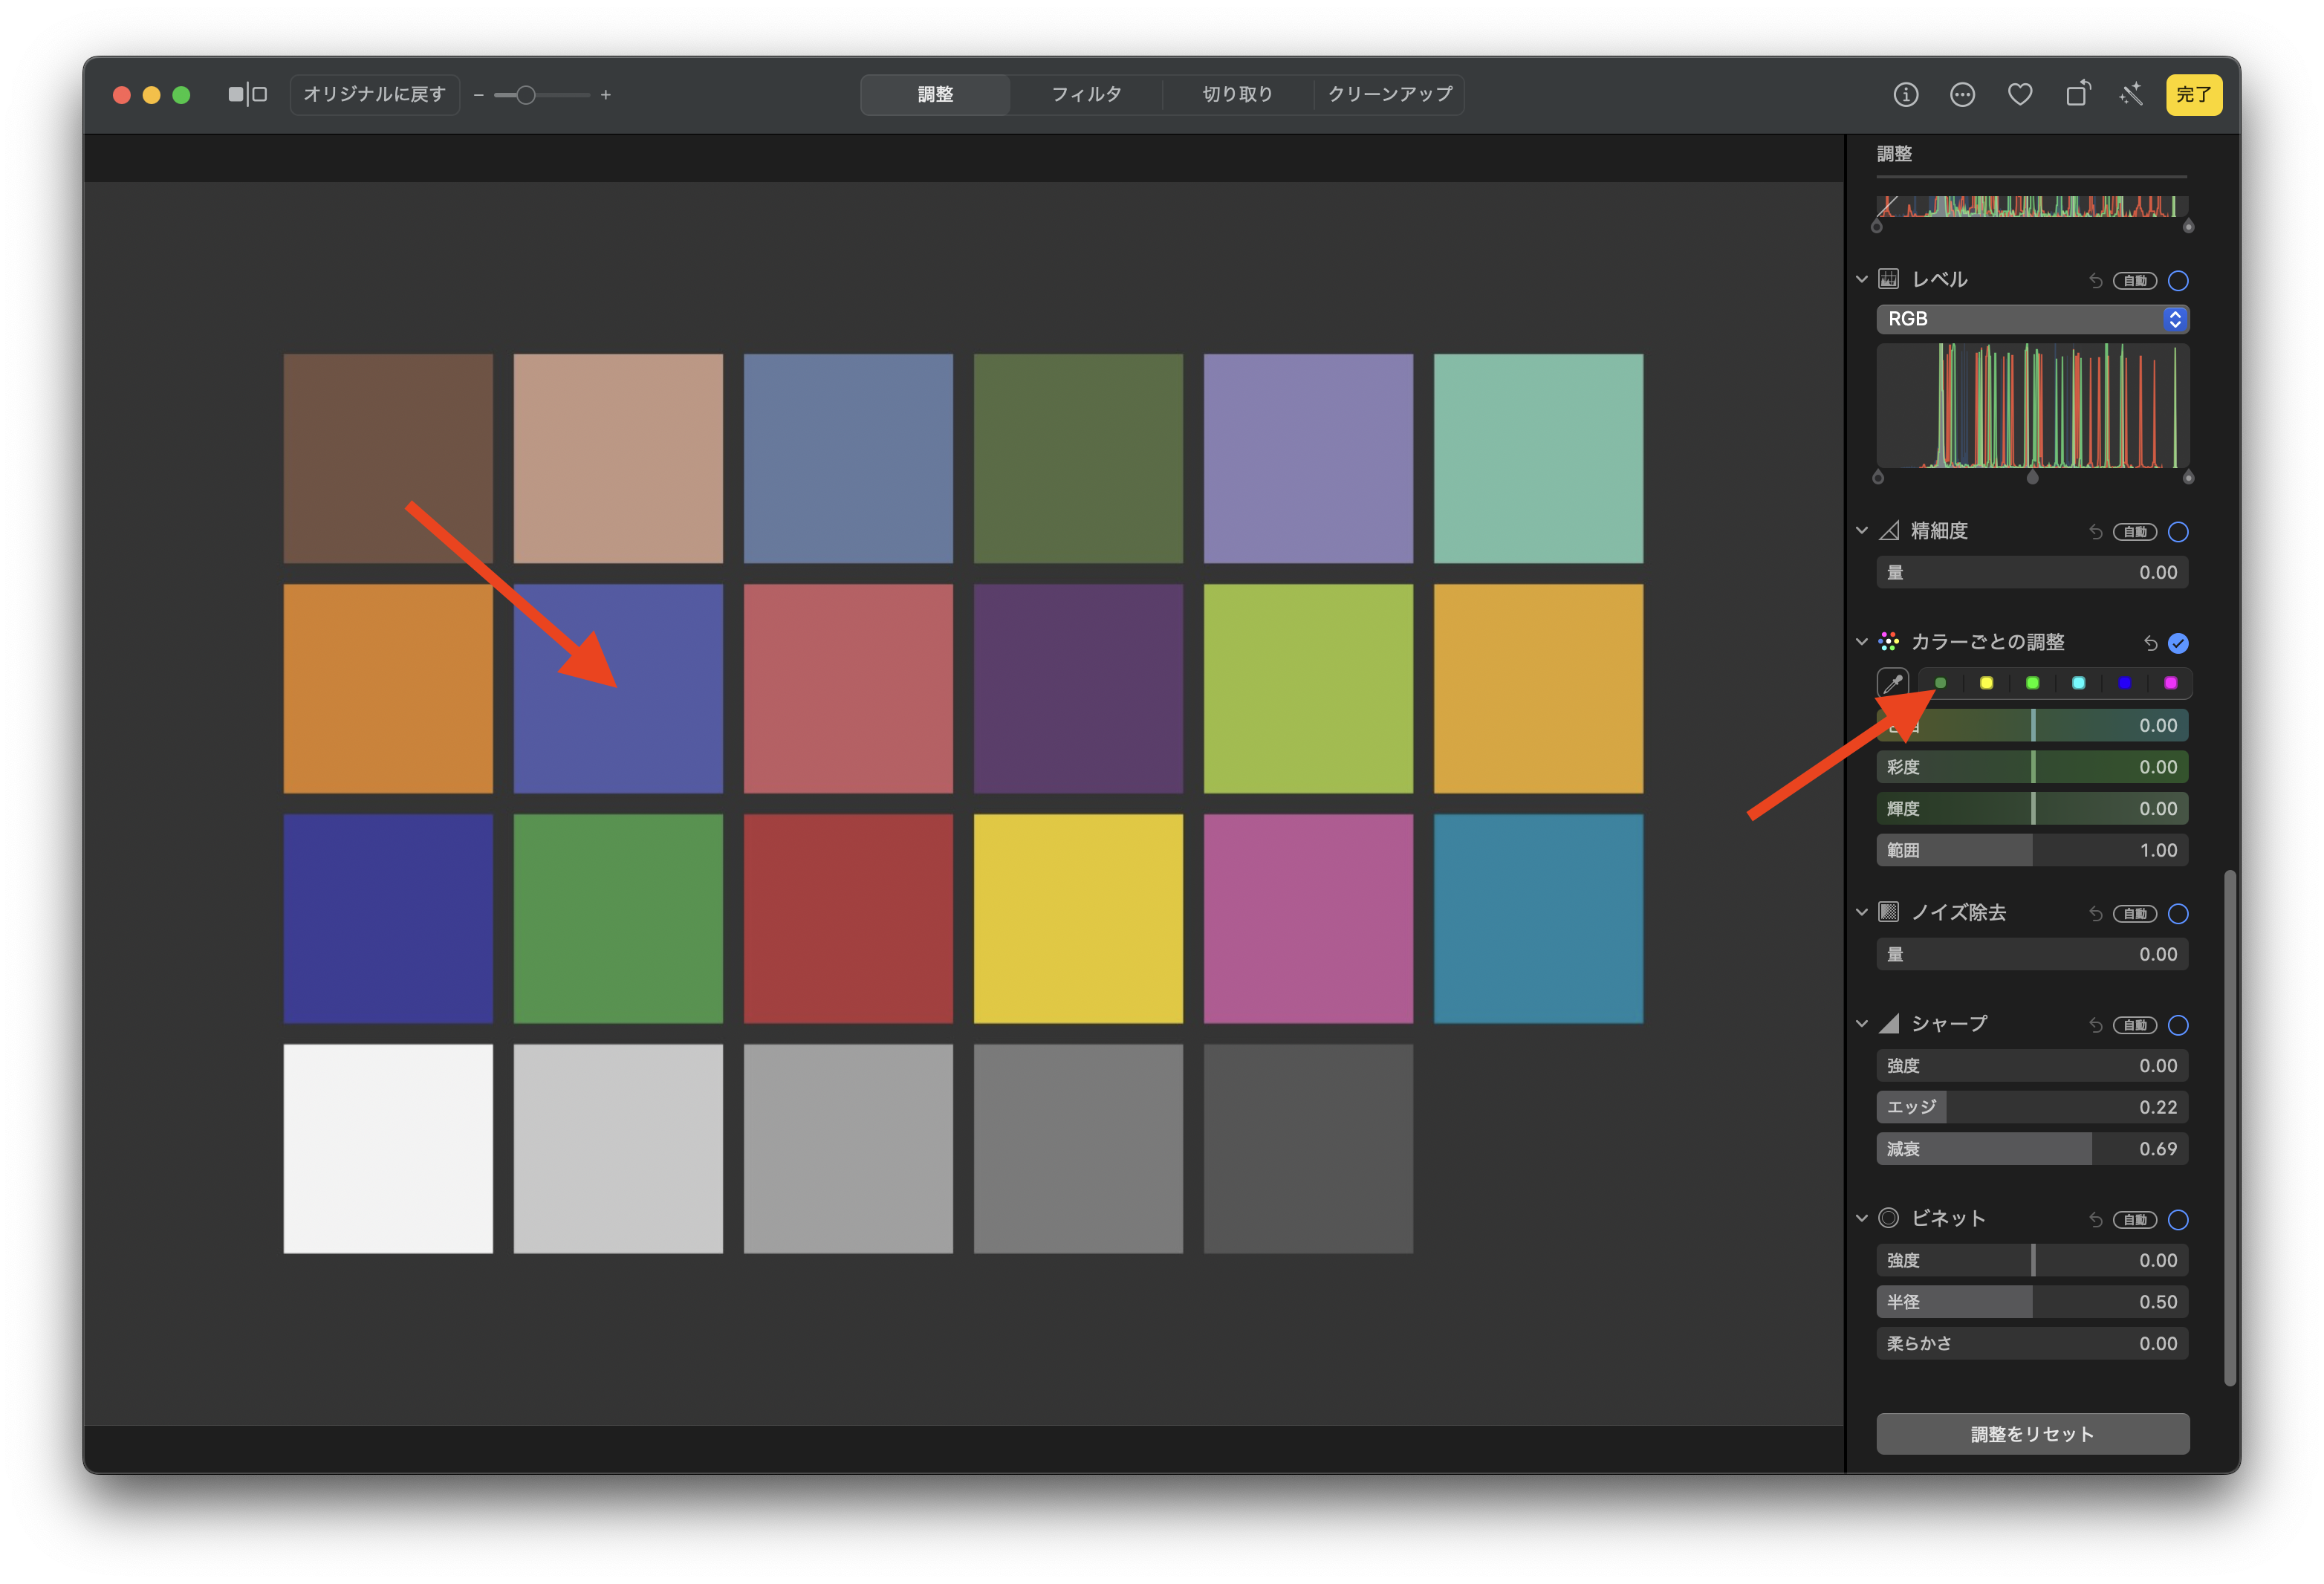Click the info icon in the toolbar
Image resolution: width=2324 pixels, height=1584 pixels.
(x=1905, y=95)
